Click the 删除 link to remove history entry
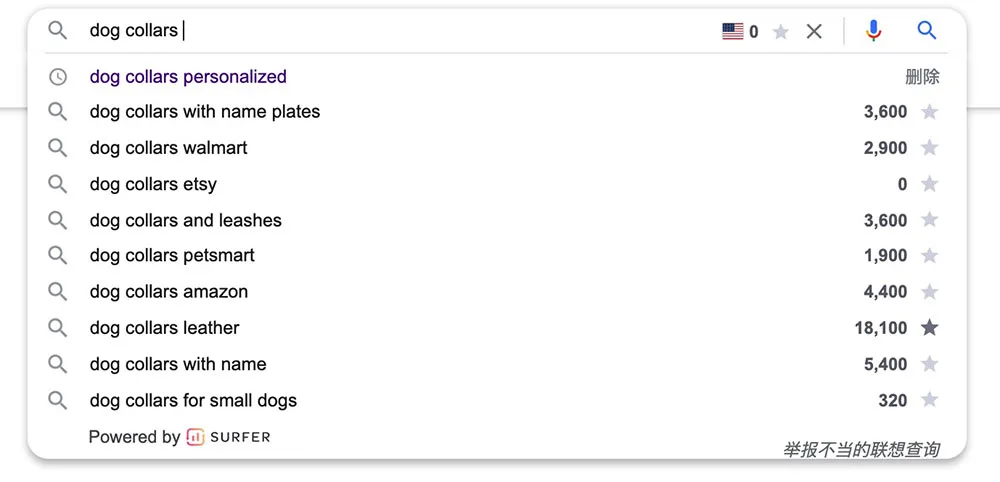The height and width of the screenshot is (482, 1000). pos(922,77)
